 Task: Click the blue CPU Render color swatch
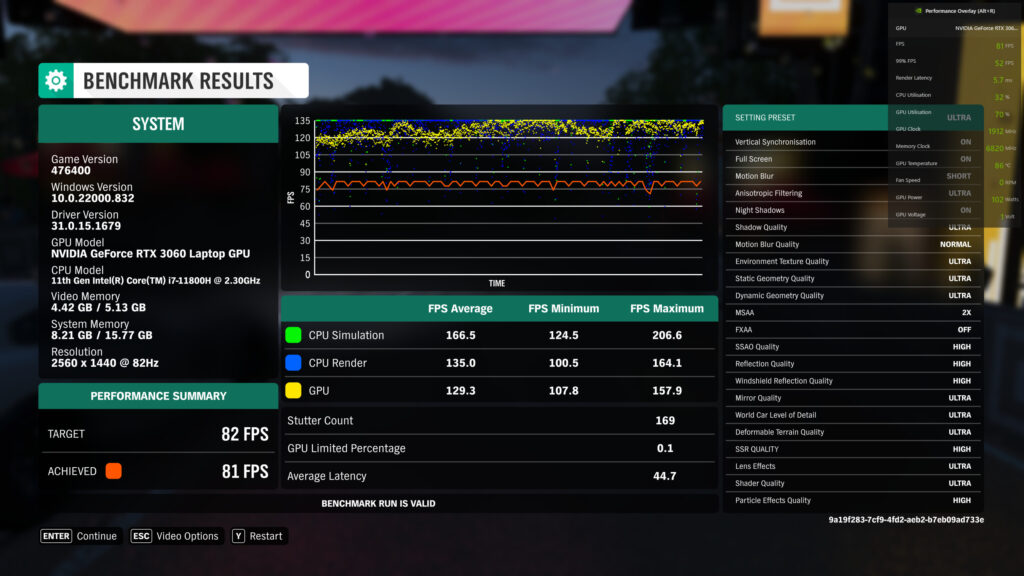point(293,362)
